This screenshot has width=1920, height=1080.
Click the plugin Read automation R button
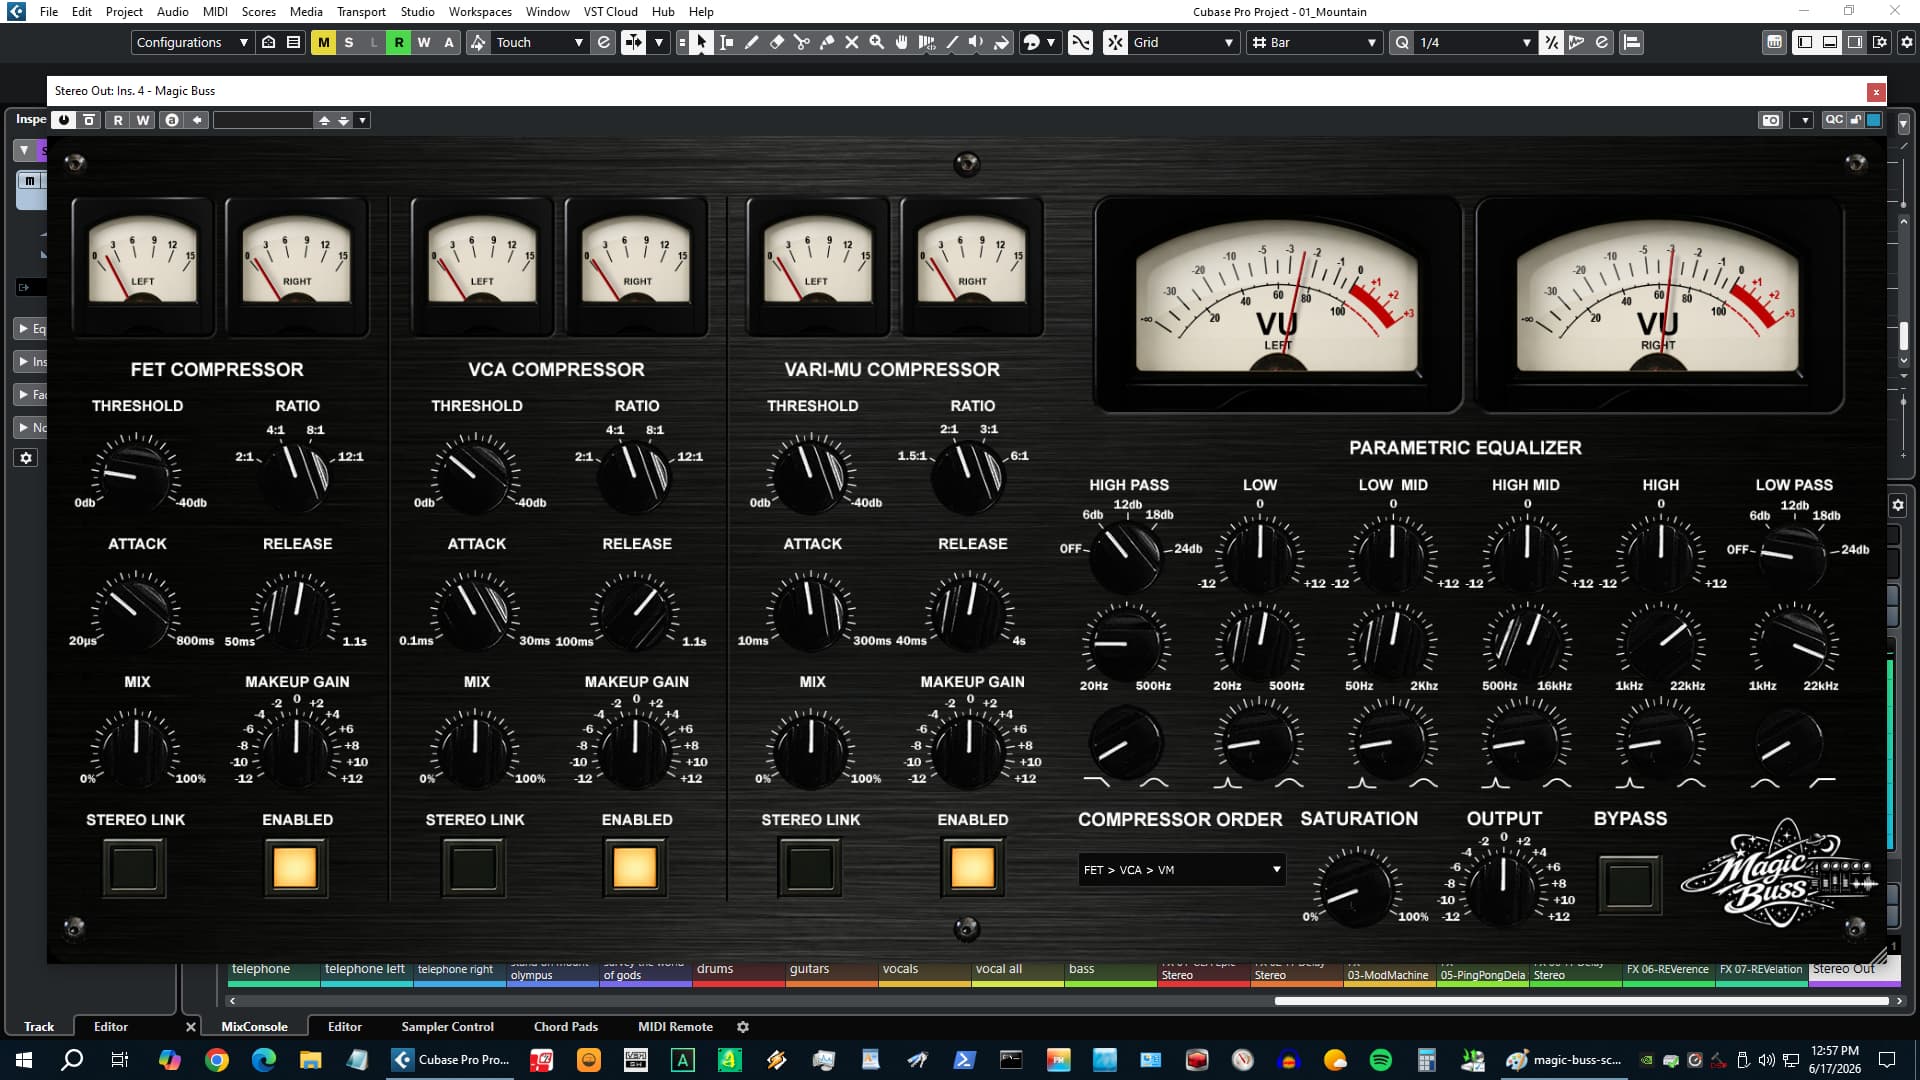point(118,120)
